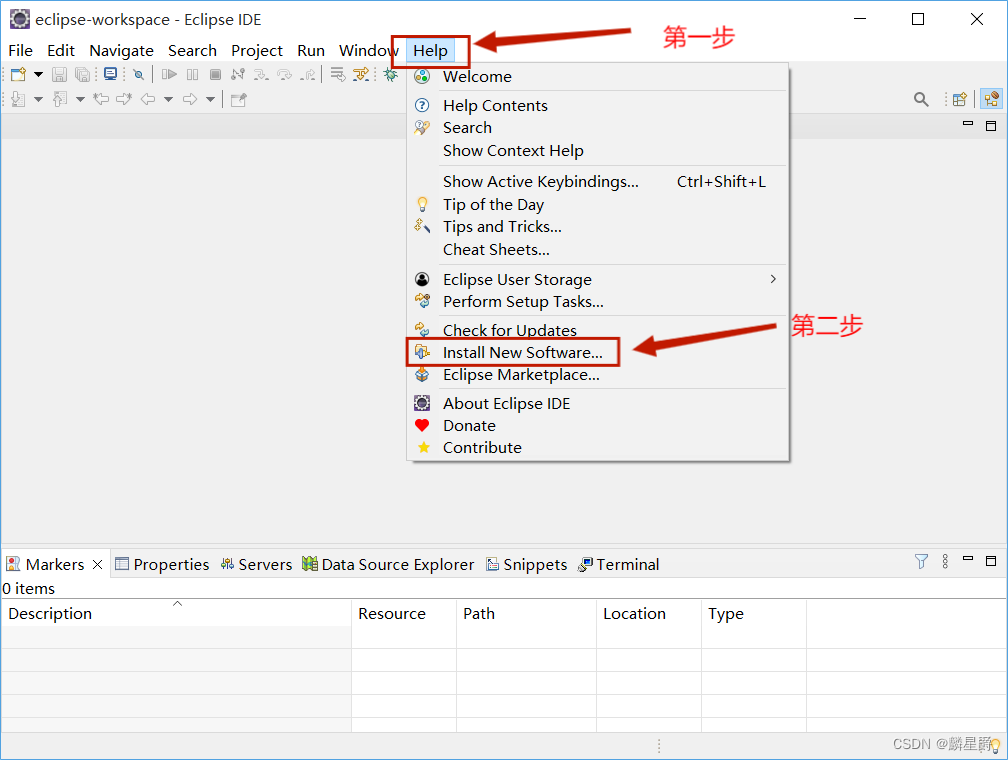Open the Markers filter icon
The width and height of the screenshot is (1008, 760).
coord(921,561)
